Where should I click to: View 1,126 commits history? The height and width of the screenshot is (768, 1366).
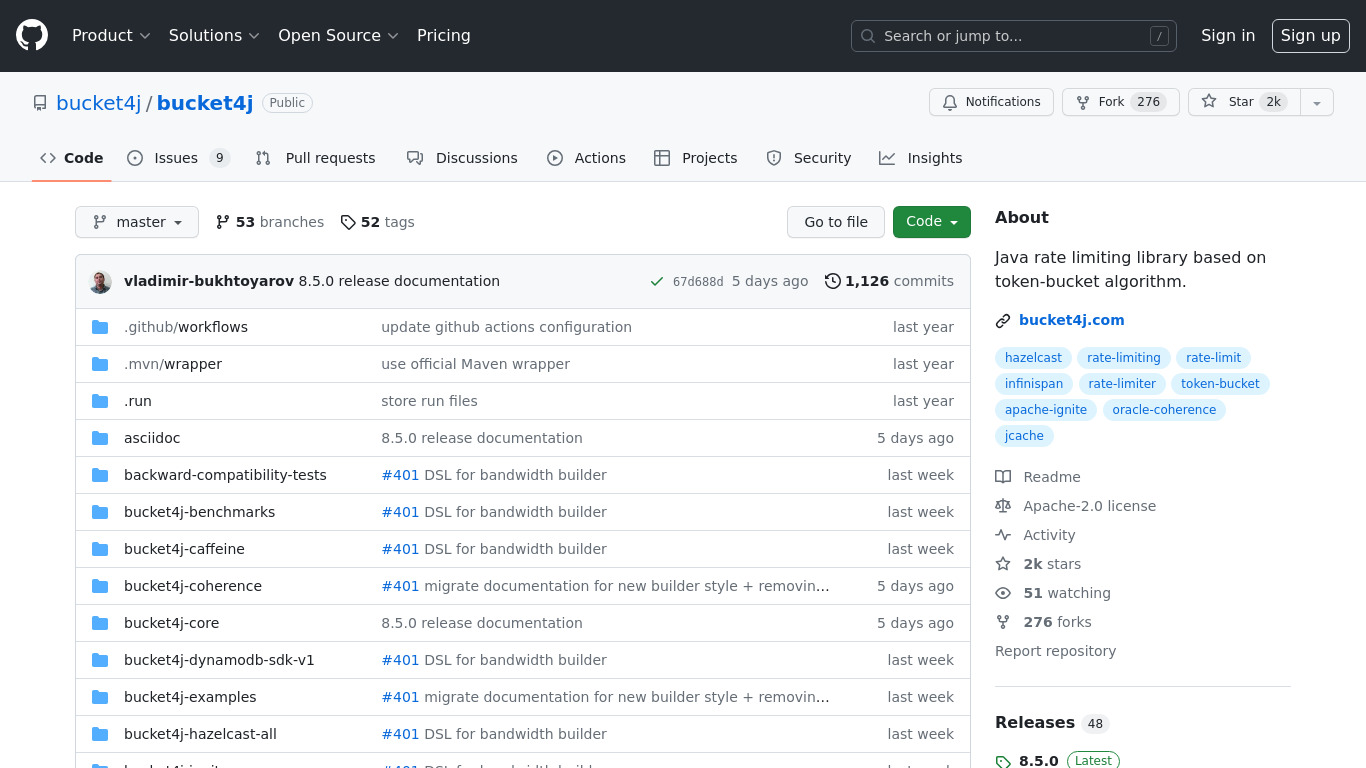pos(889,281)
